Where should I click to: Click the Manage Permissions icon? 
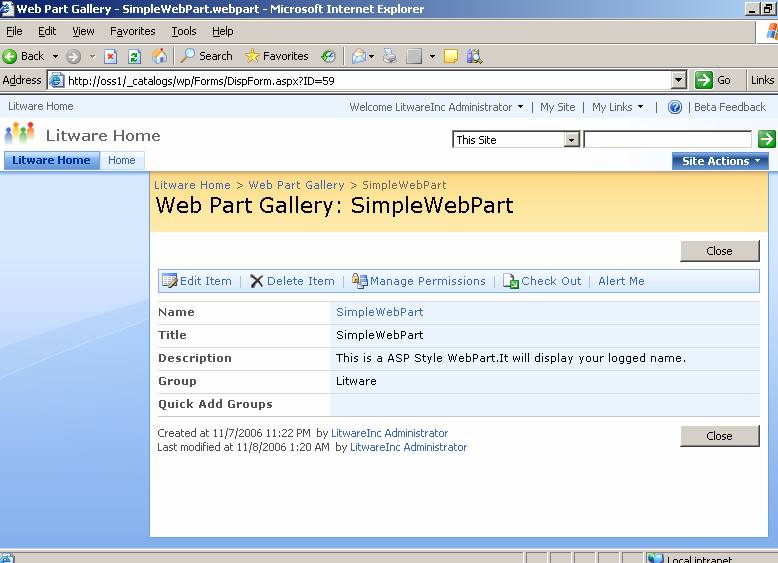360,281
